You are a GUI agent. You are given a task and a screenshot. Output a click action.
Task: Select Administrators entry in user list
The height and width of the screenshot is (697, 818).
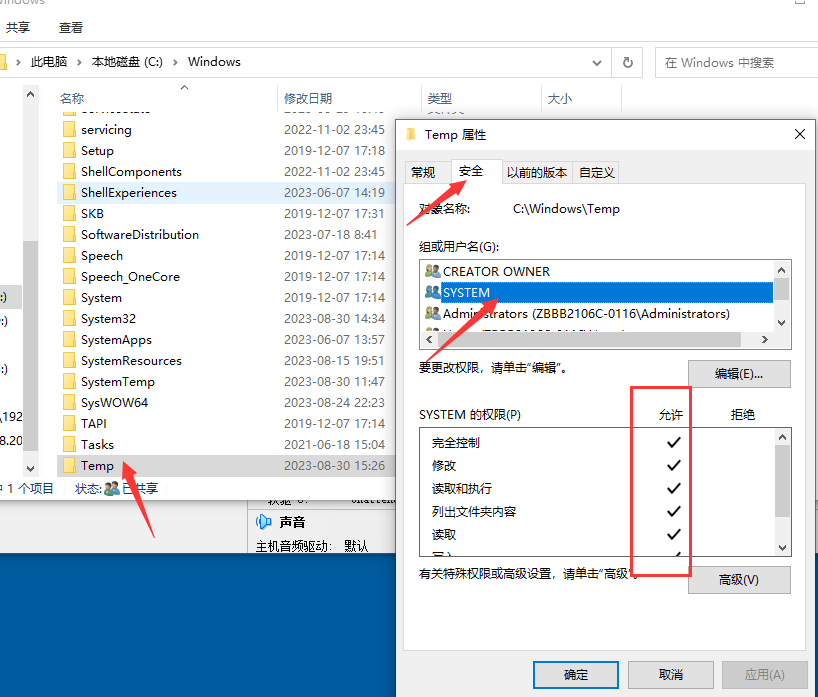598,313
